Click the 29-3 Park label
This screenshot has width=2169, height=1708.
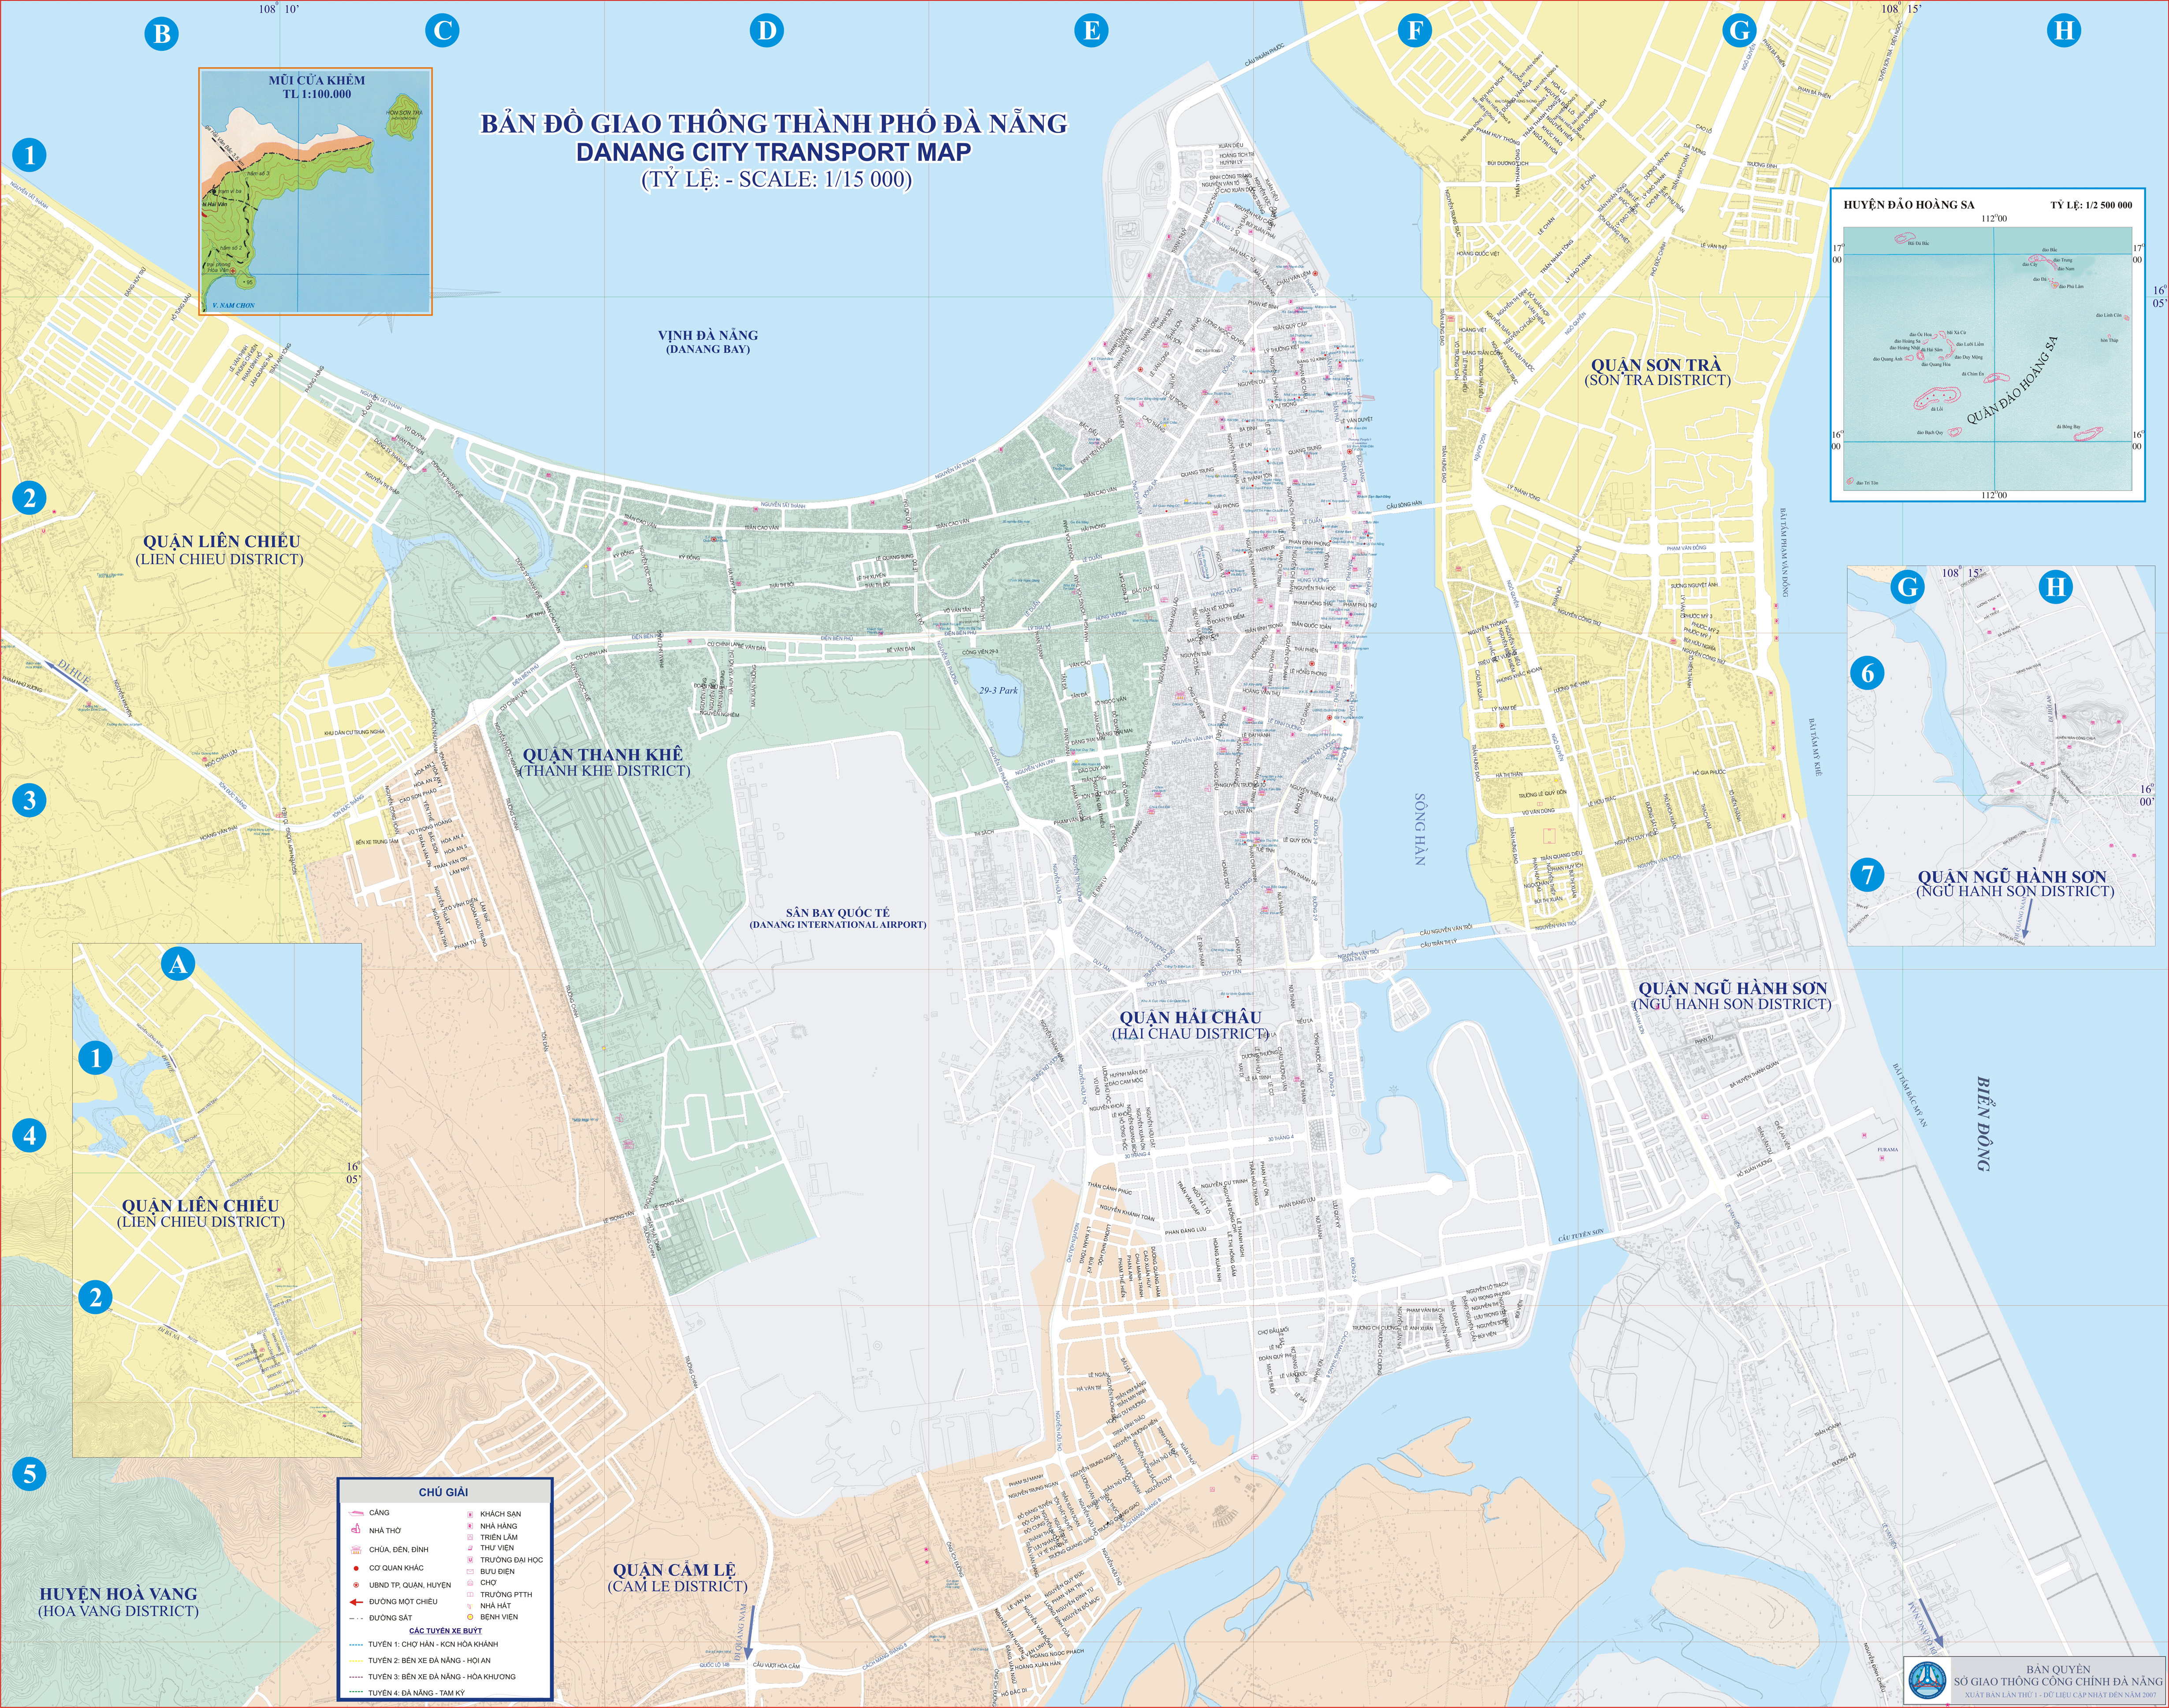(998, 690)
